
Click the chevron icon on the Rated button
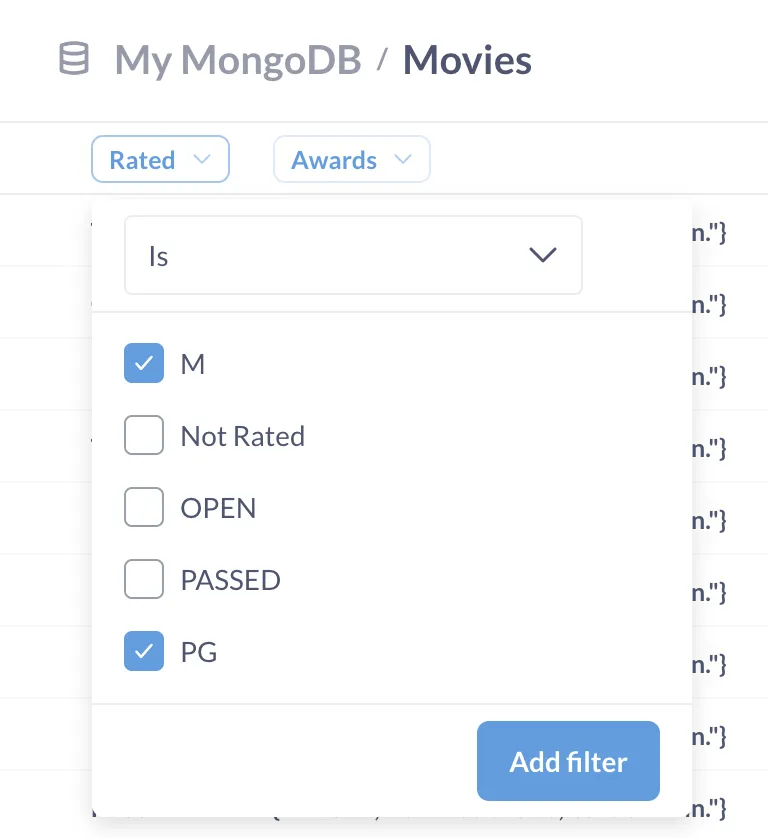pos(203,159)
